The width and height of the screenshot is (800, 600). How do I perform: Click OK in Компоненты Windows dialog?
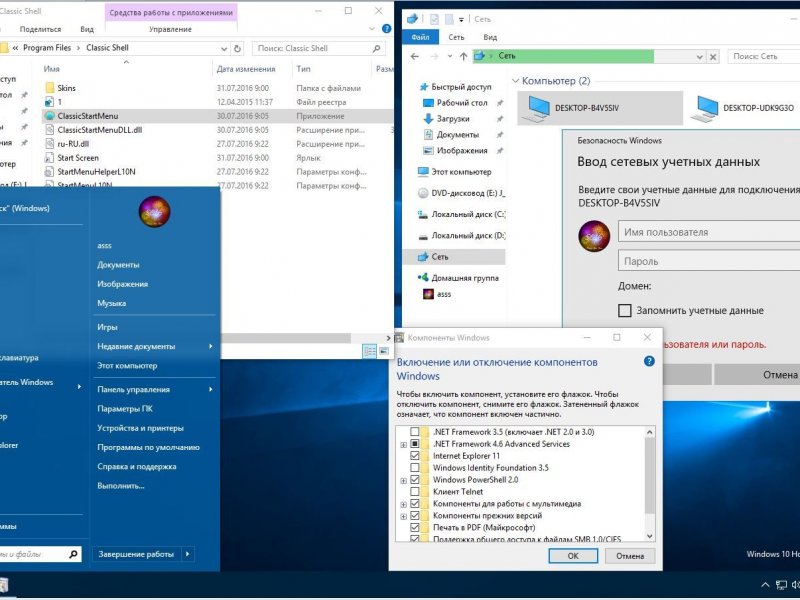tap(573, 556)
